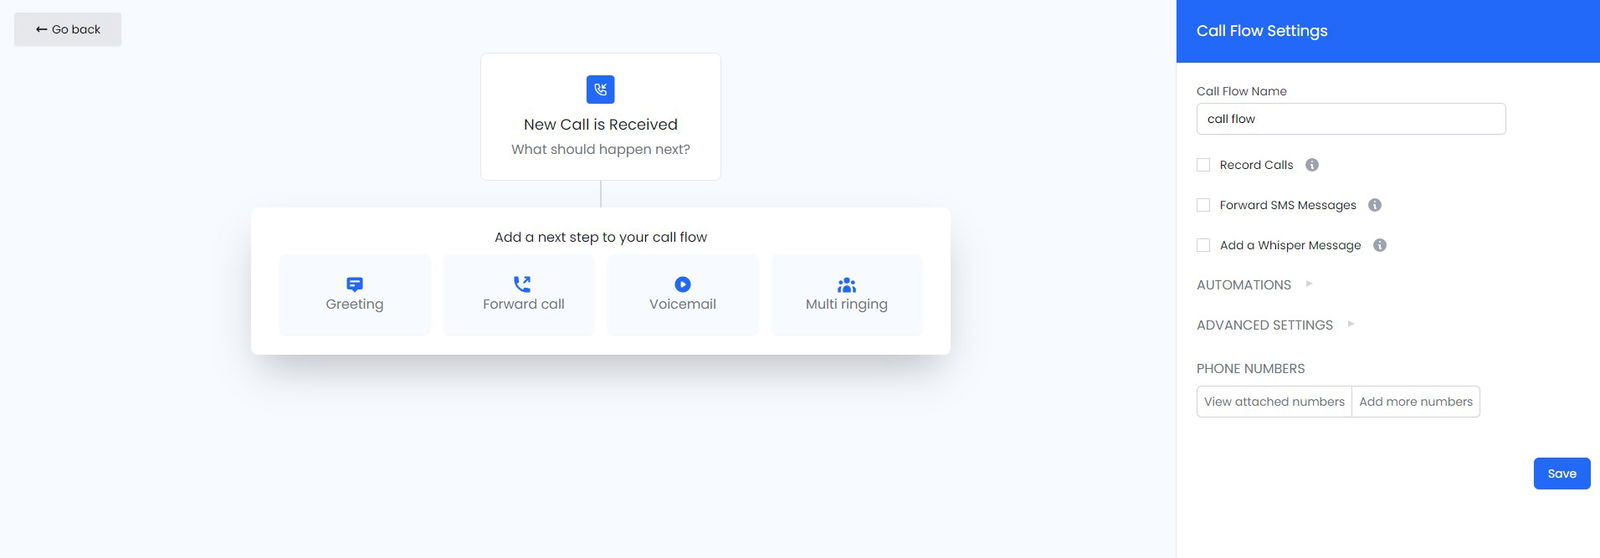Open info icon next to Record Calls

click(1312, 165)
